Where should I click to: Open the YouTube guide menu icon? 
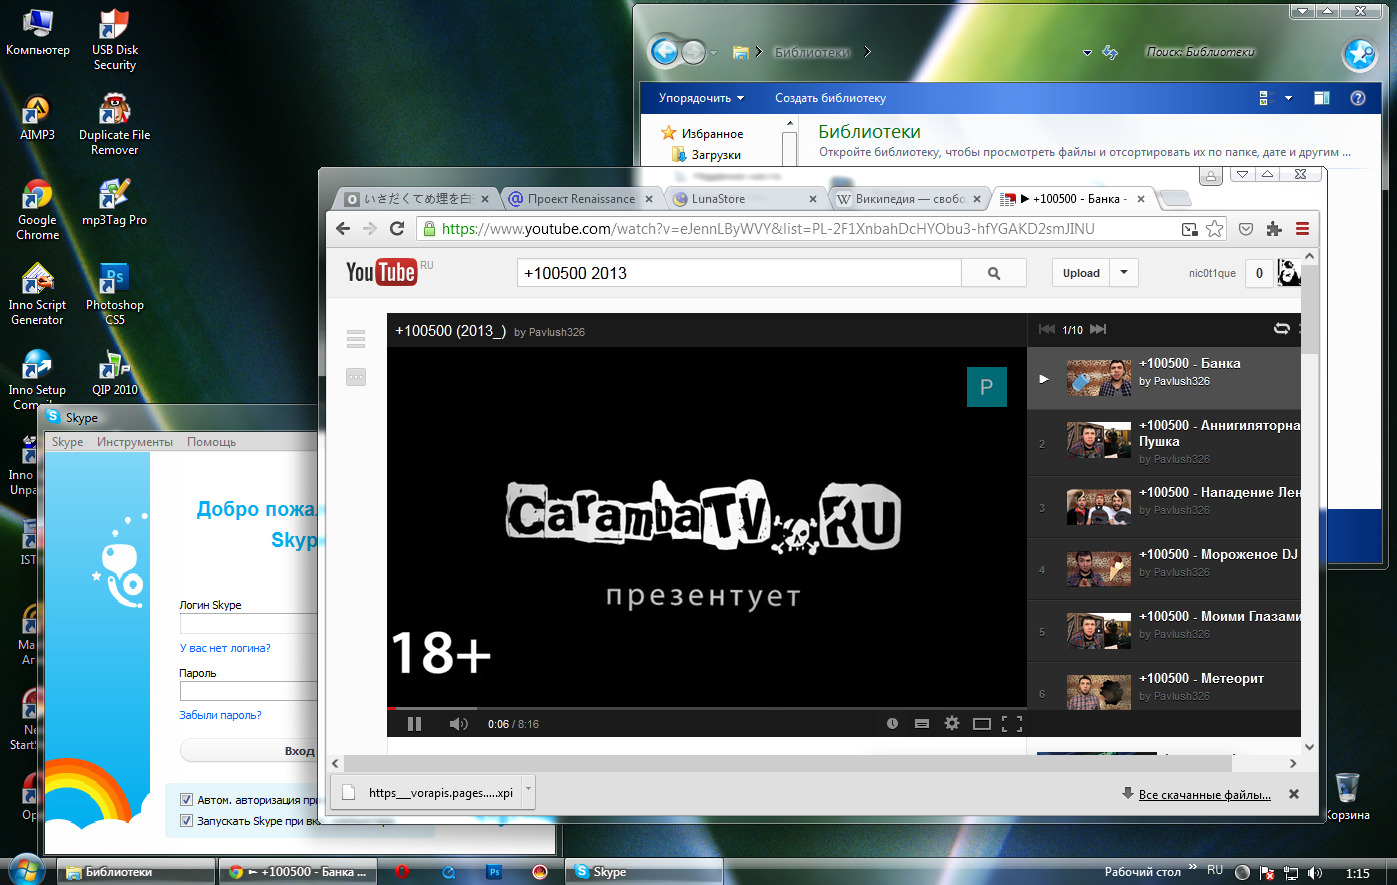(x=356, y=339)
